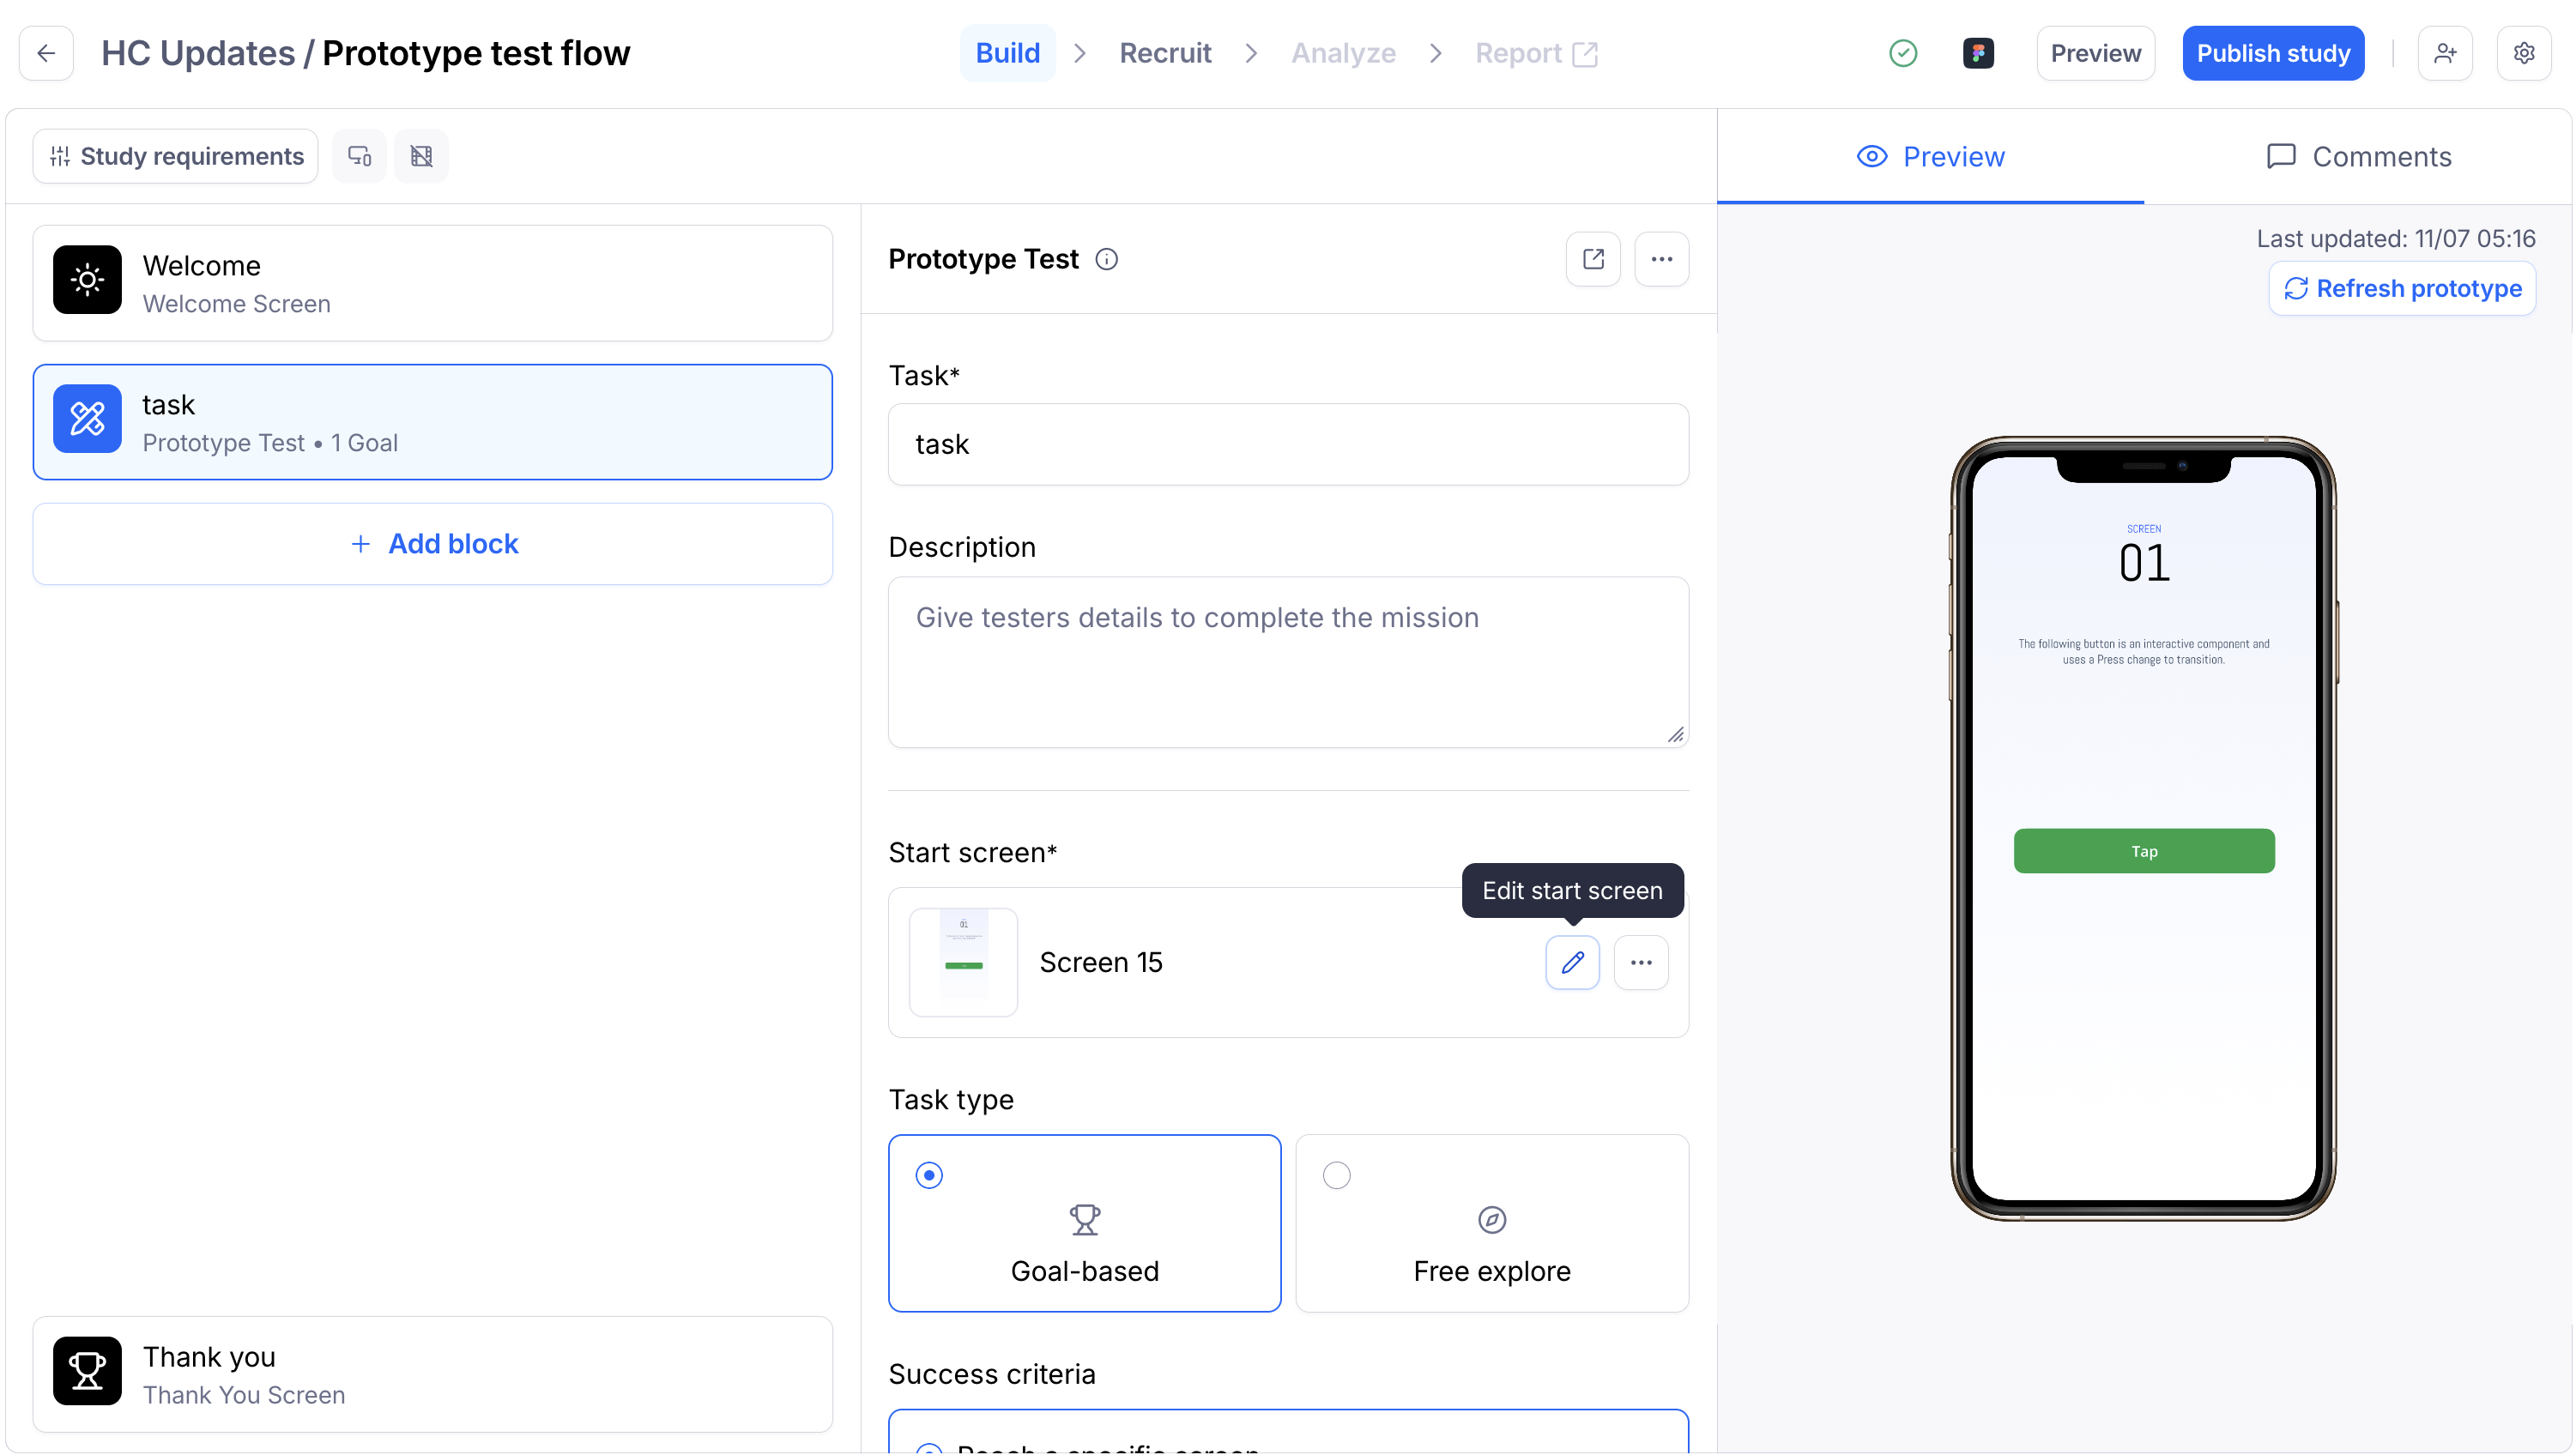Click the description resize handle
The width and height of the screenshot is (2576, 1455).
(1676, 735)
